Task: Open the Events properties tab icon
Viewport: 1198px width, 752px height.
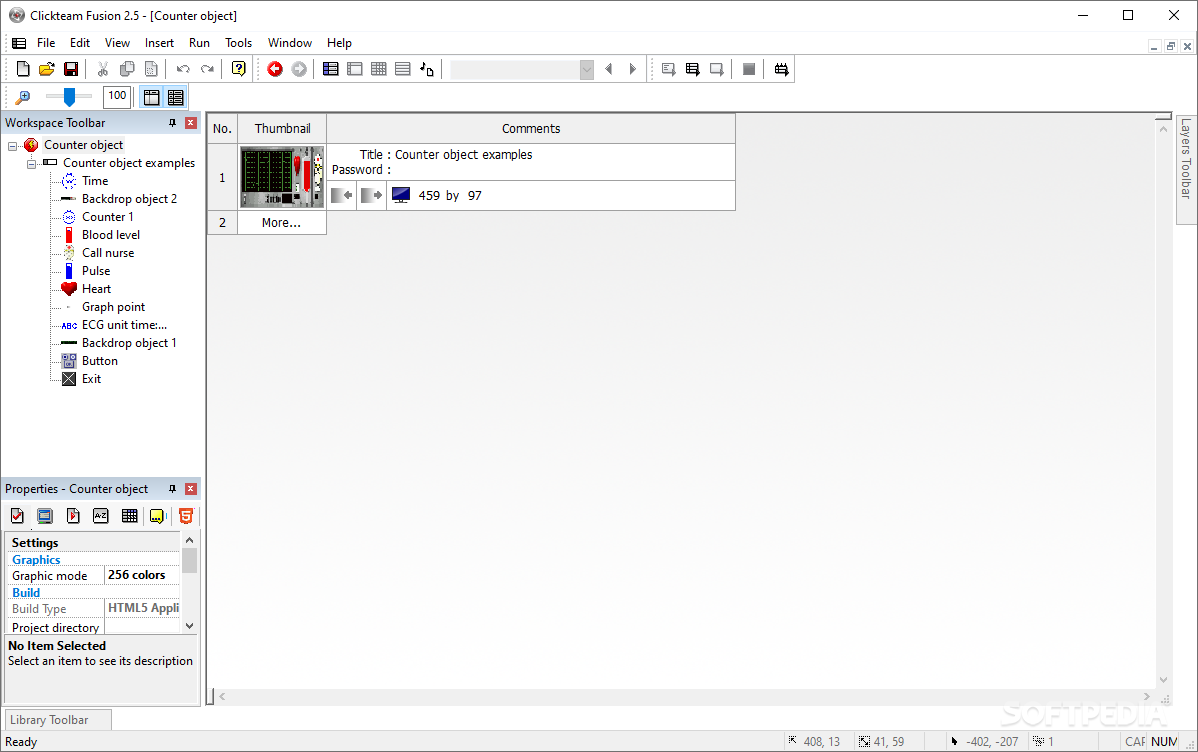Action: coord(129,516)
